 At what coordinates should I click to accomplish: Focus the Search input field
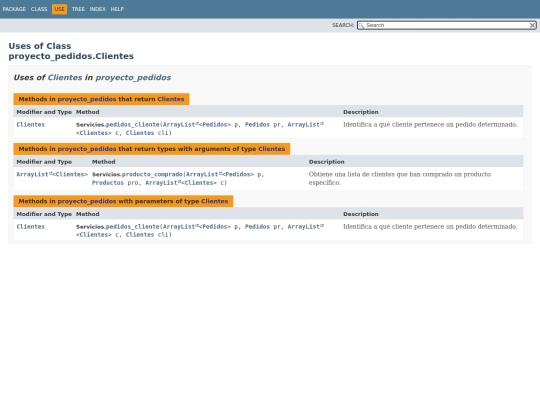coord(446,25)
